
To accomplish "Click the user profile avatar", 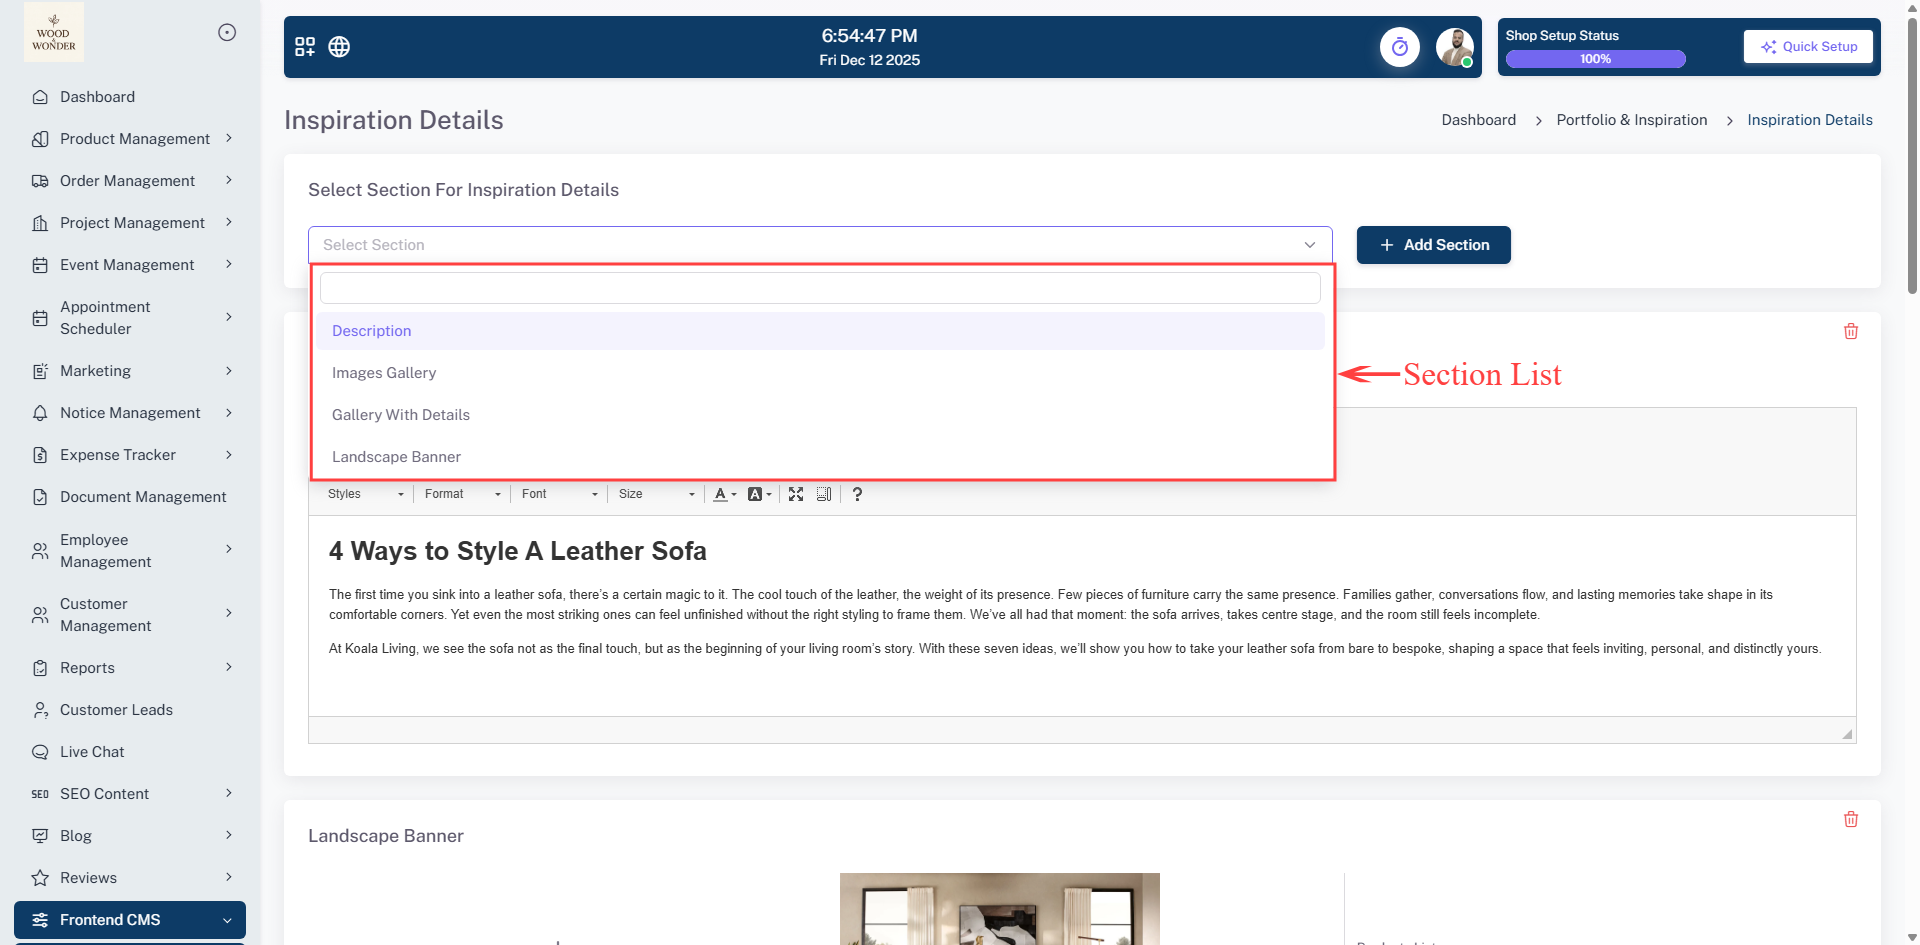I will (1454, 47).
